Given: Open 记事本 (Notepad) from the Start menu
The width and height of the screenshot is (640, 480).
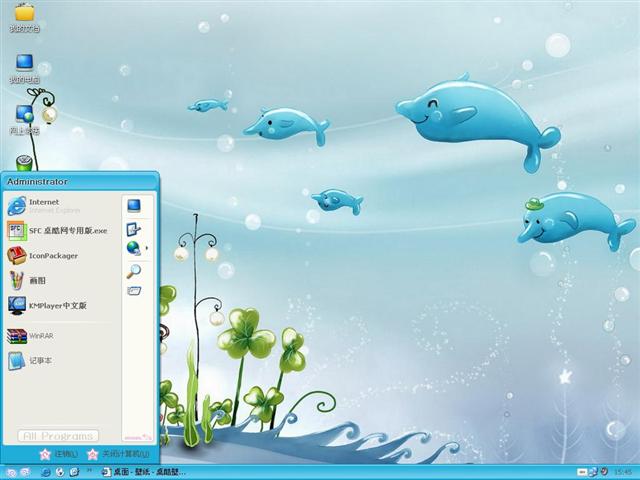Looking at the screenshot, I should pyautogui.click(x=30, y=361).
